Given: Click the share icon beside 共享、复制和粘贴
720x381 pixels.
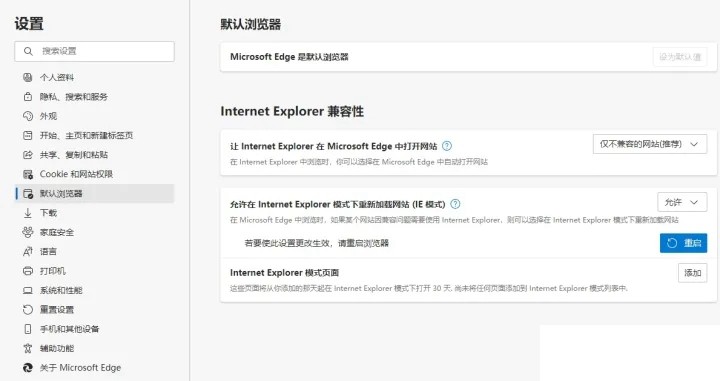Looking at the screenshot, I should [x=28, y=155].
